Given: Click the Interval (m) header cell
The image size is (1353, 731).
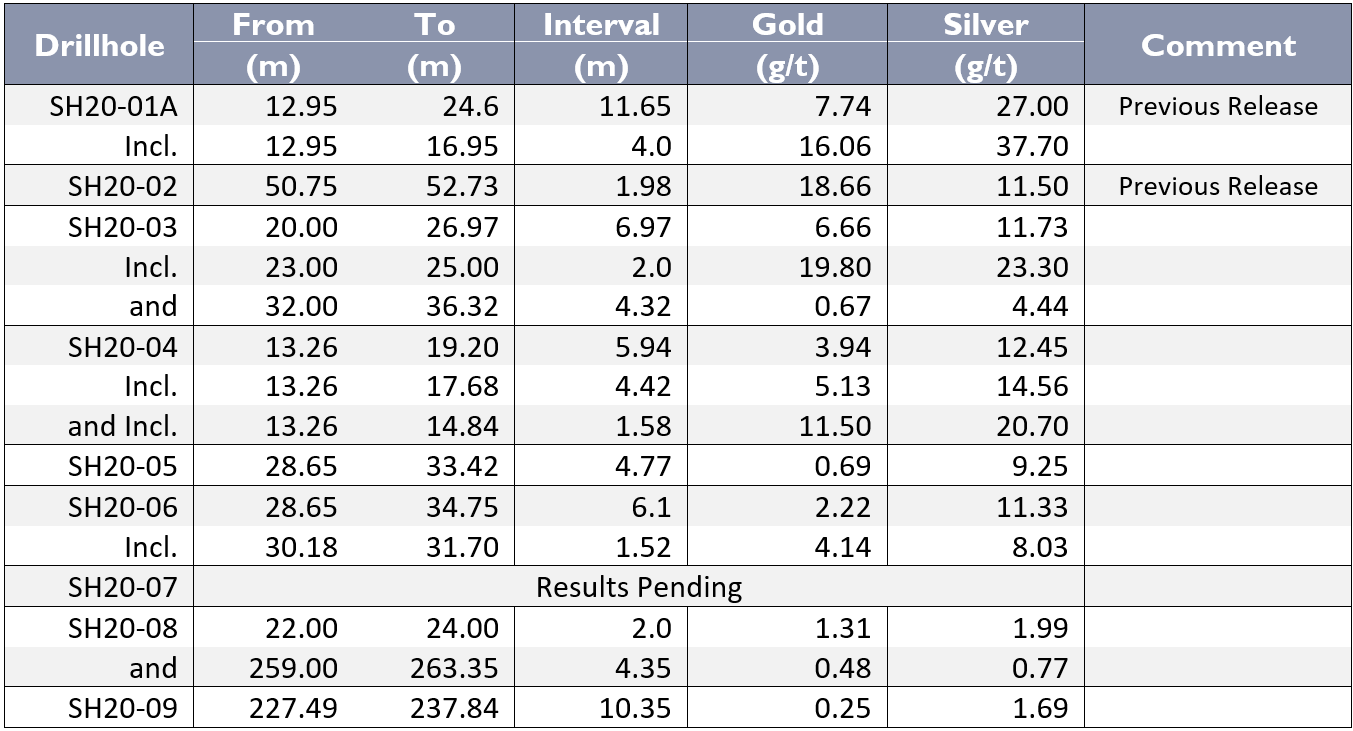Looking at the screenshot, I should tap(601, 45).
